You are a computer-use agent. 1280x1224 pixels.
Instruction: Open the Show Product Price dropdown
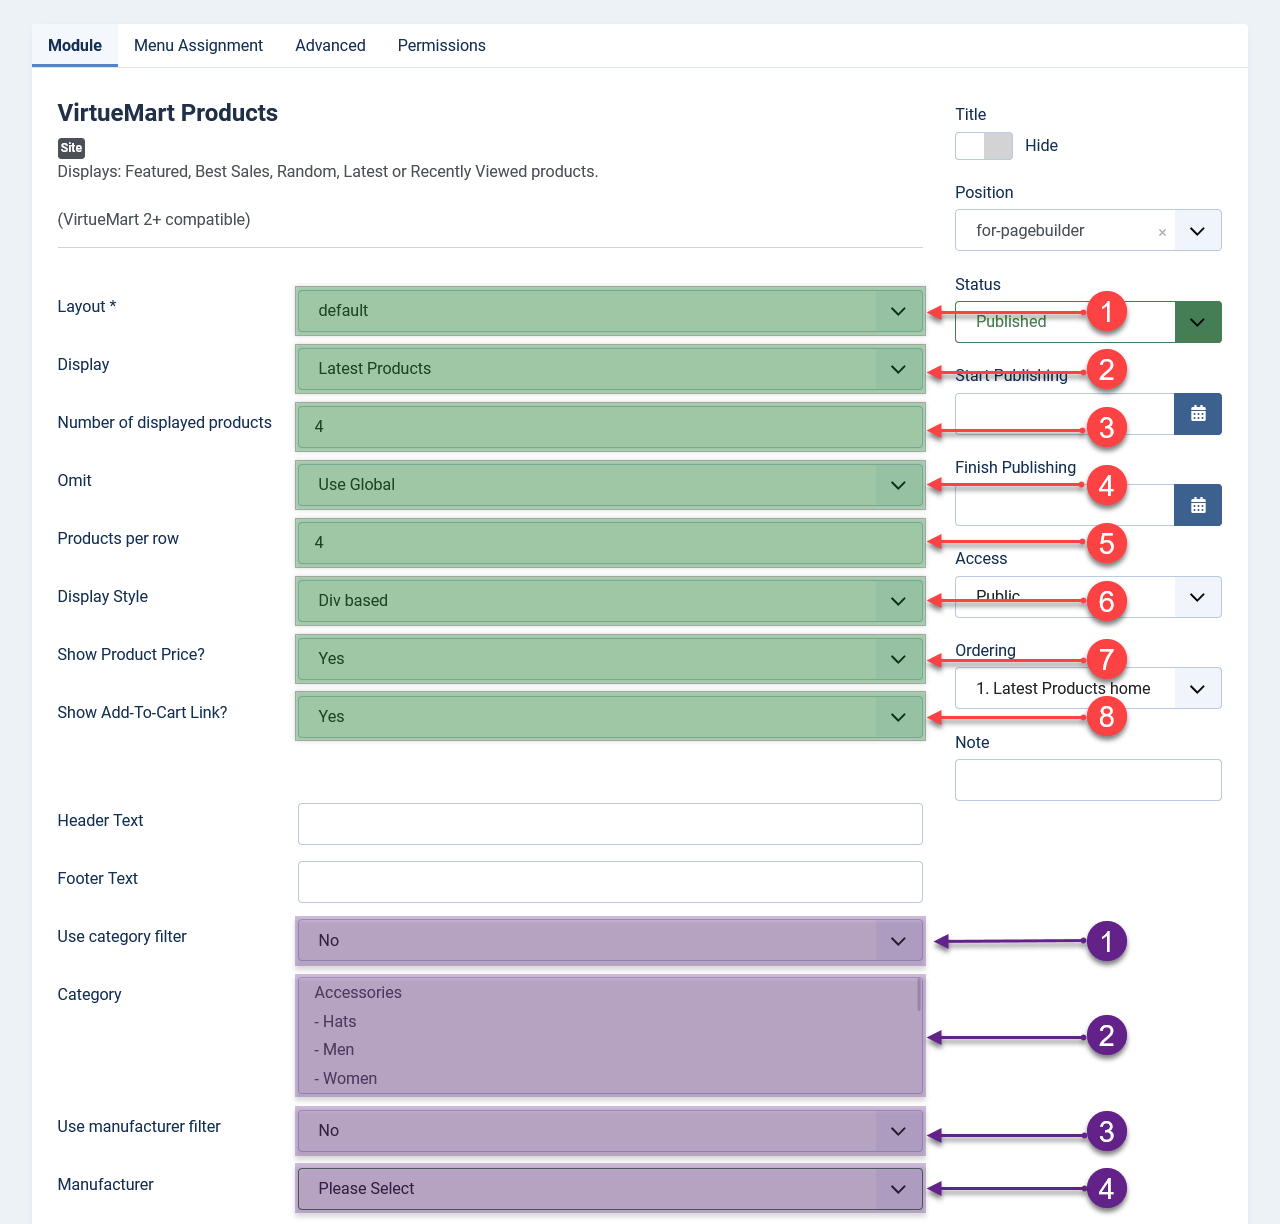pos(610,659)
